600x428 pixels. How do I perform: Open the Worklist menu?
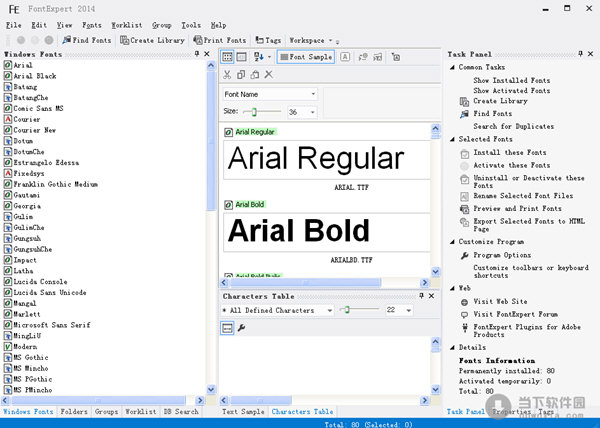click(127, 25)
